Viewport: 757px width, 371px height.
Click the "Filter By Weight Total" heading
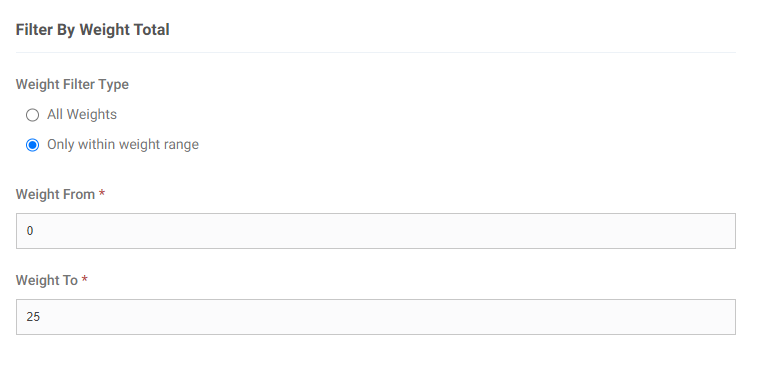point(93,29)
